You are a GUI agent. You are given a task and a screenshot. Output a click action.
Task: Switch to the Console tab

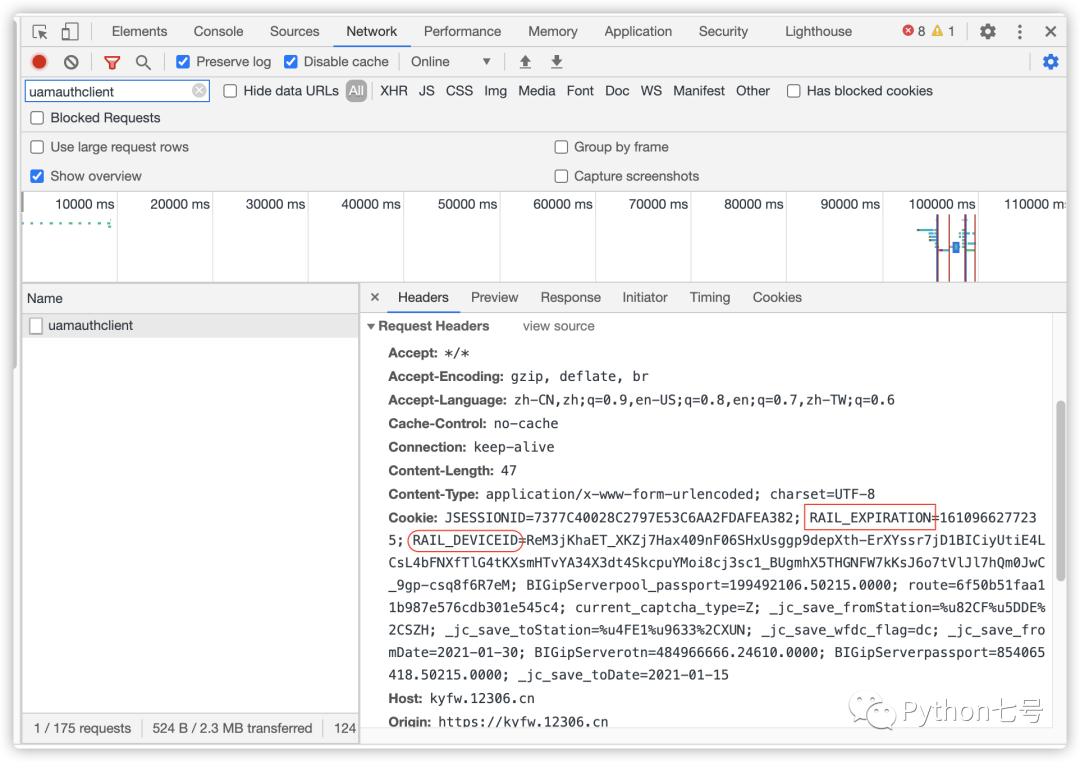click(218, 32)
